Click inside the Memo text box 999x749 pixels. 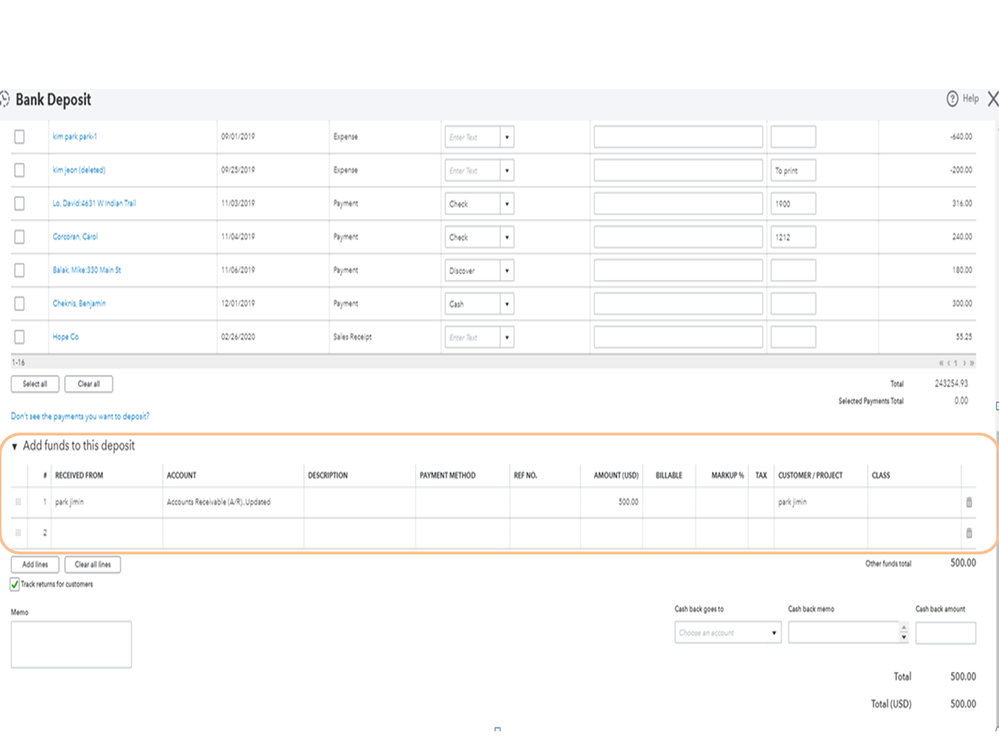tap(70, 643)
